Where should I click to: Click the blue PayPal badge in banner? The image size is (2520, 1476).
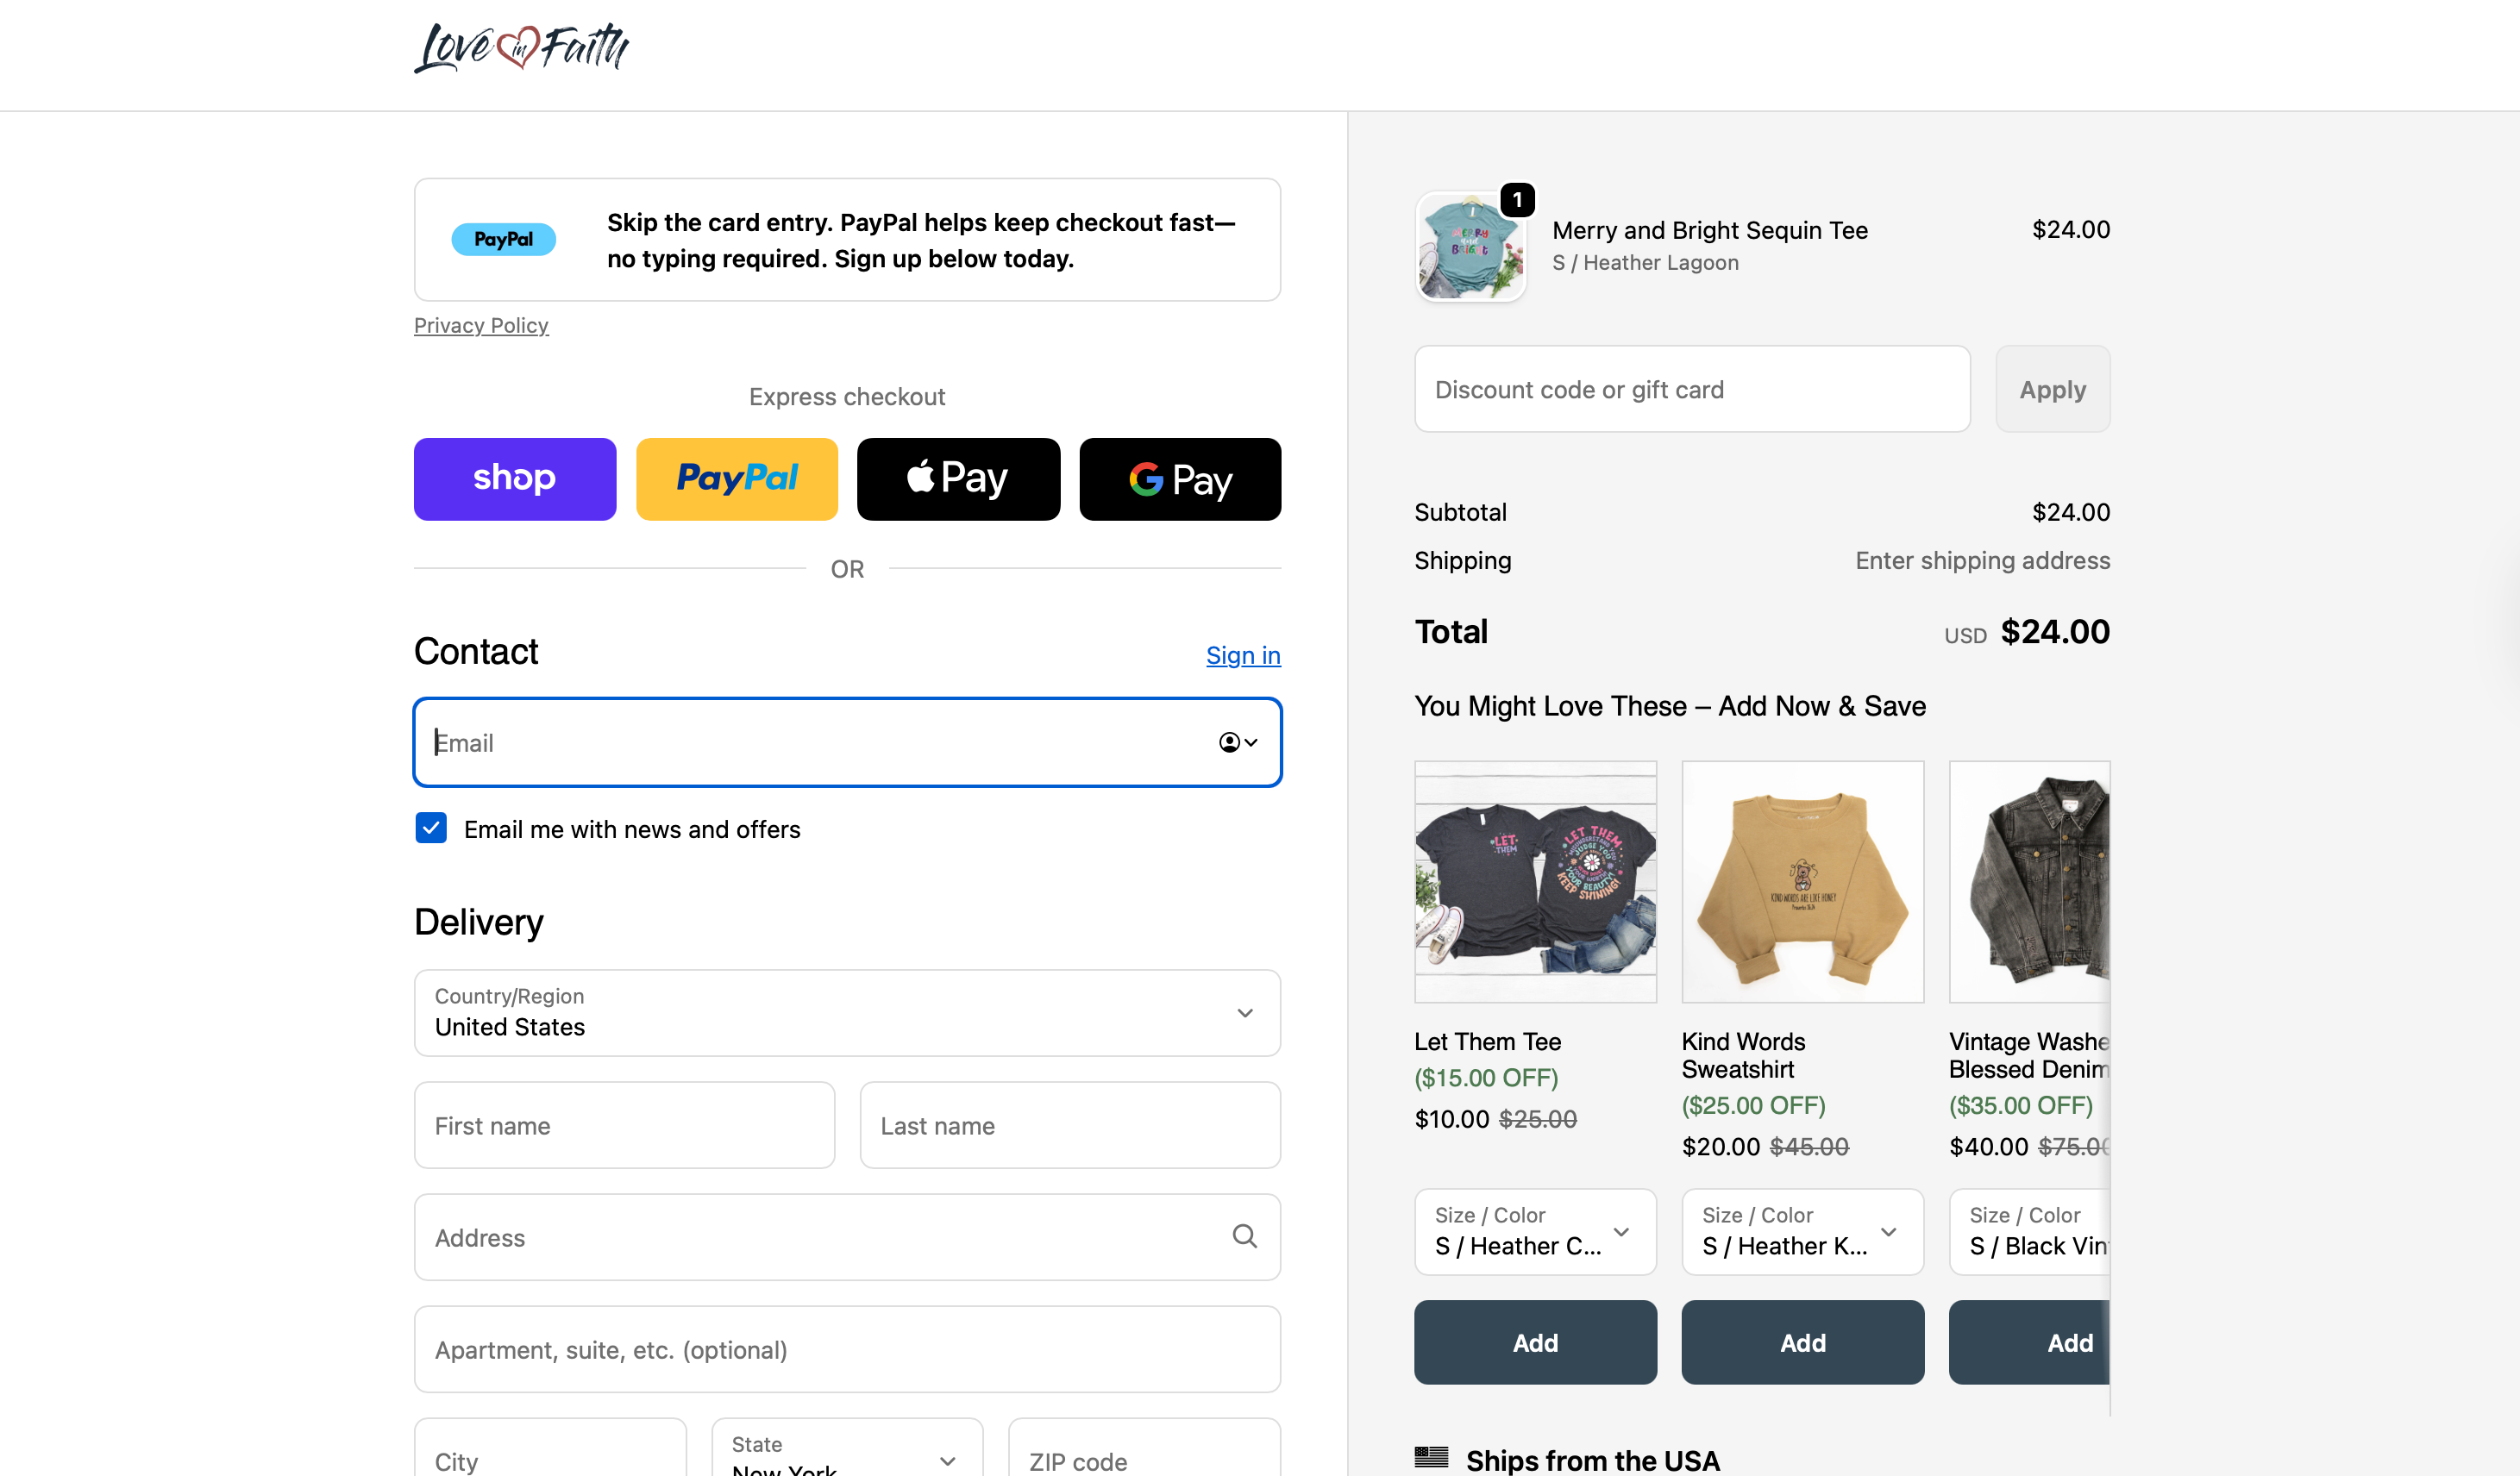pos(503,239)
